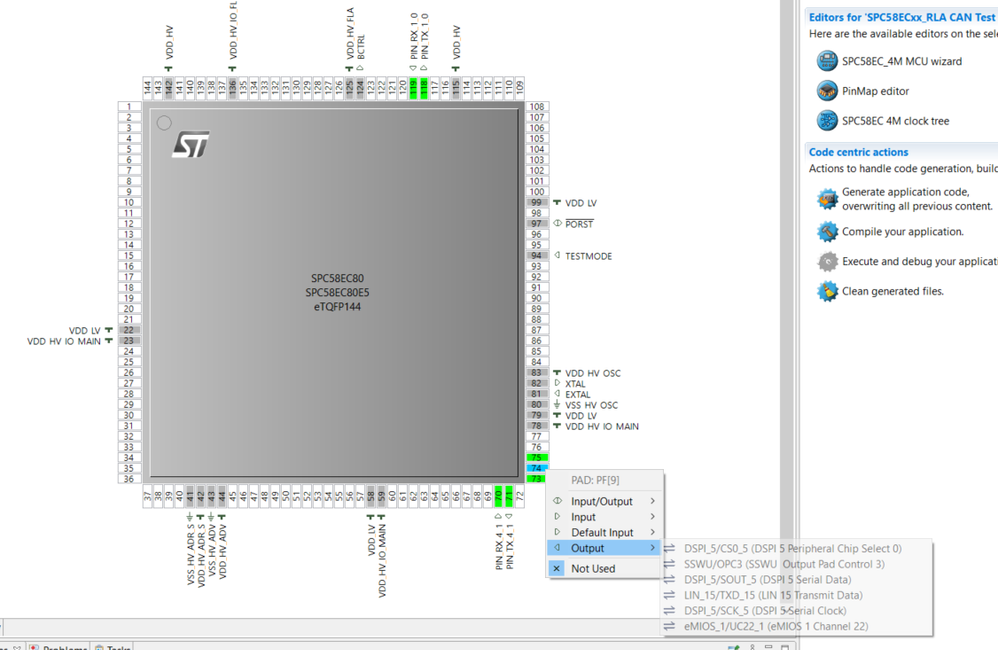The height and width of the screenshot is (650, 998).
Task: Choose Not Used in the pad menu
Action: (602, 569)
